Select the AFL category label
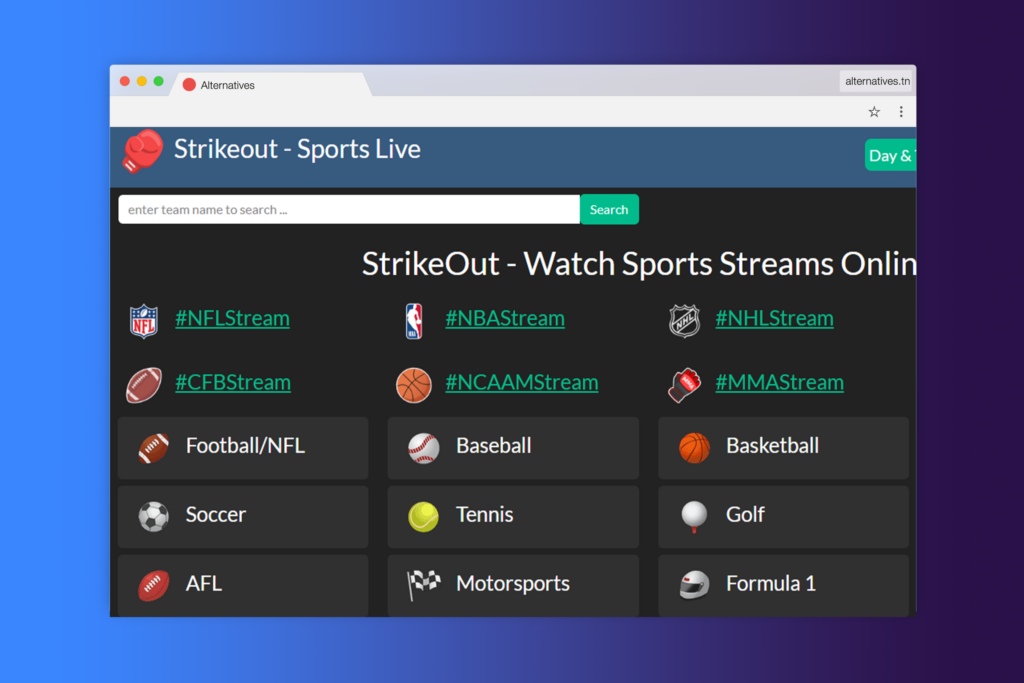The image size is (1024, 683). tap(204, 583)
